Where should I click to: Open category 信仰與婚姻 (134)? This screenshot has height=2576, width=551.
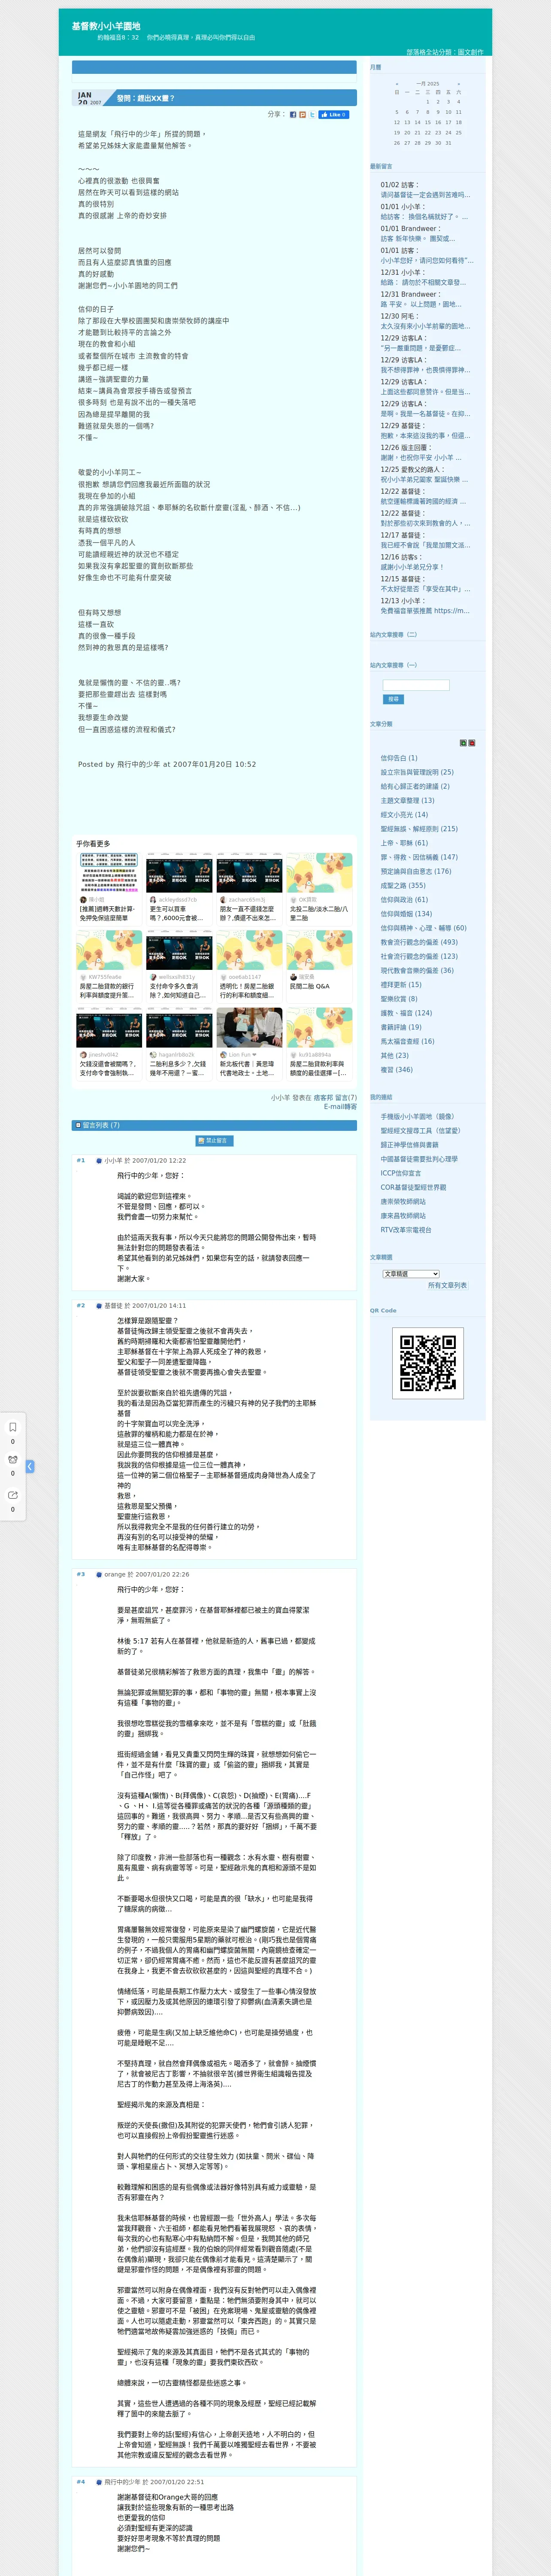(x=406, y=913)
